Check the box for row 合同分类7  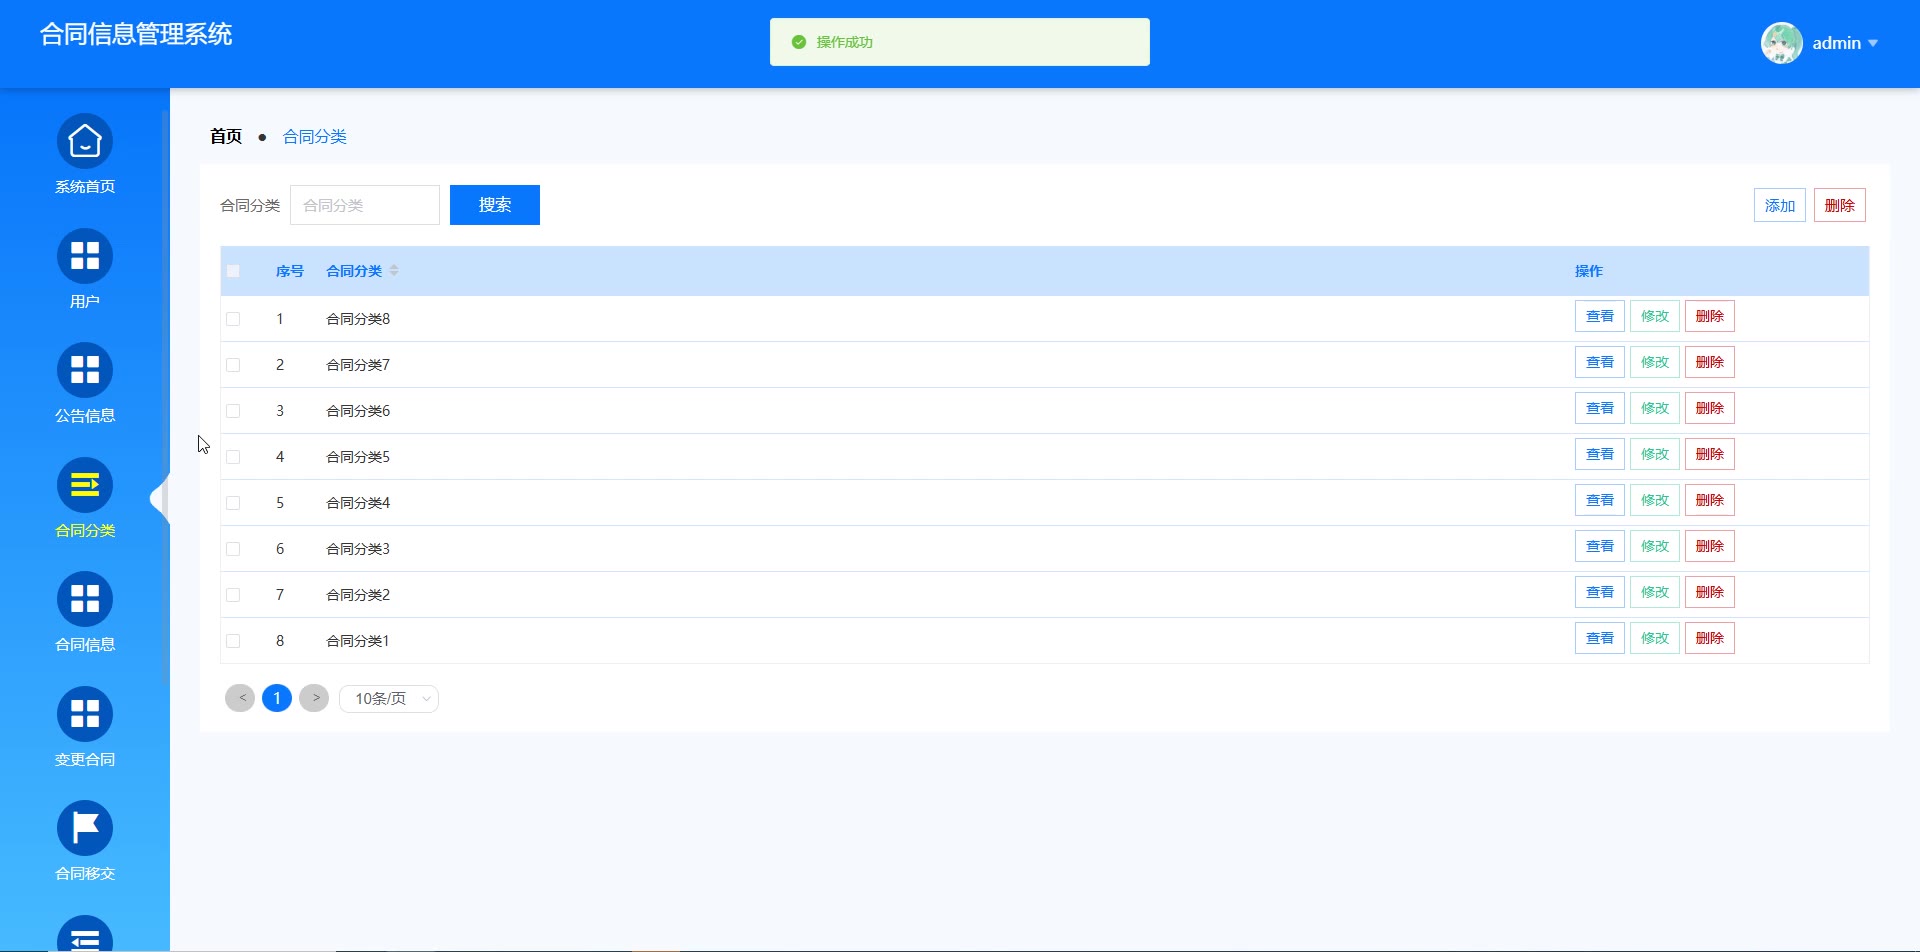233,365
